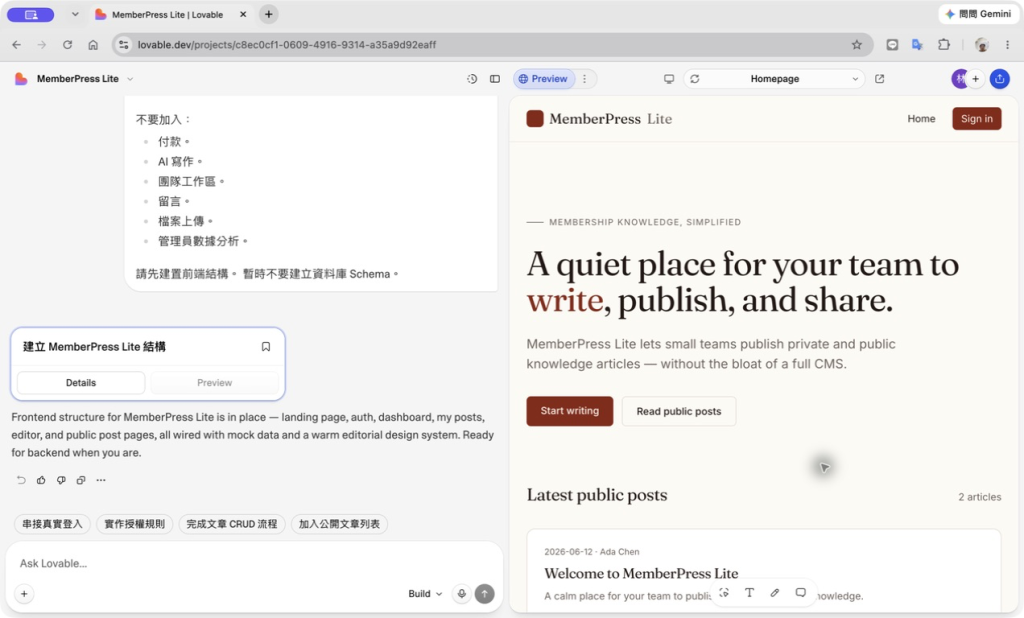This screenshot has width=1024, height=618.
Task: Choose the 加入公開文章列表 suggestion chip
Action: [x=339, y=524]
